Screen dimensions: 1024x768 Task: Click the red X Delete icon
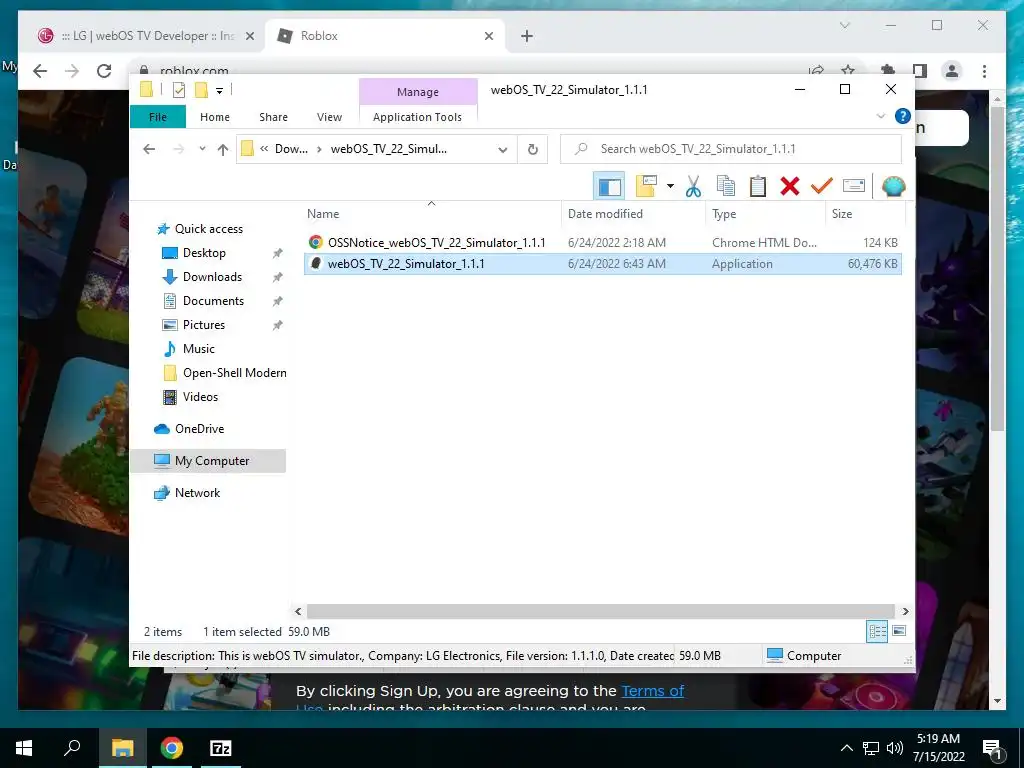tap(790, 187)
